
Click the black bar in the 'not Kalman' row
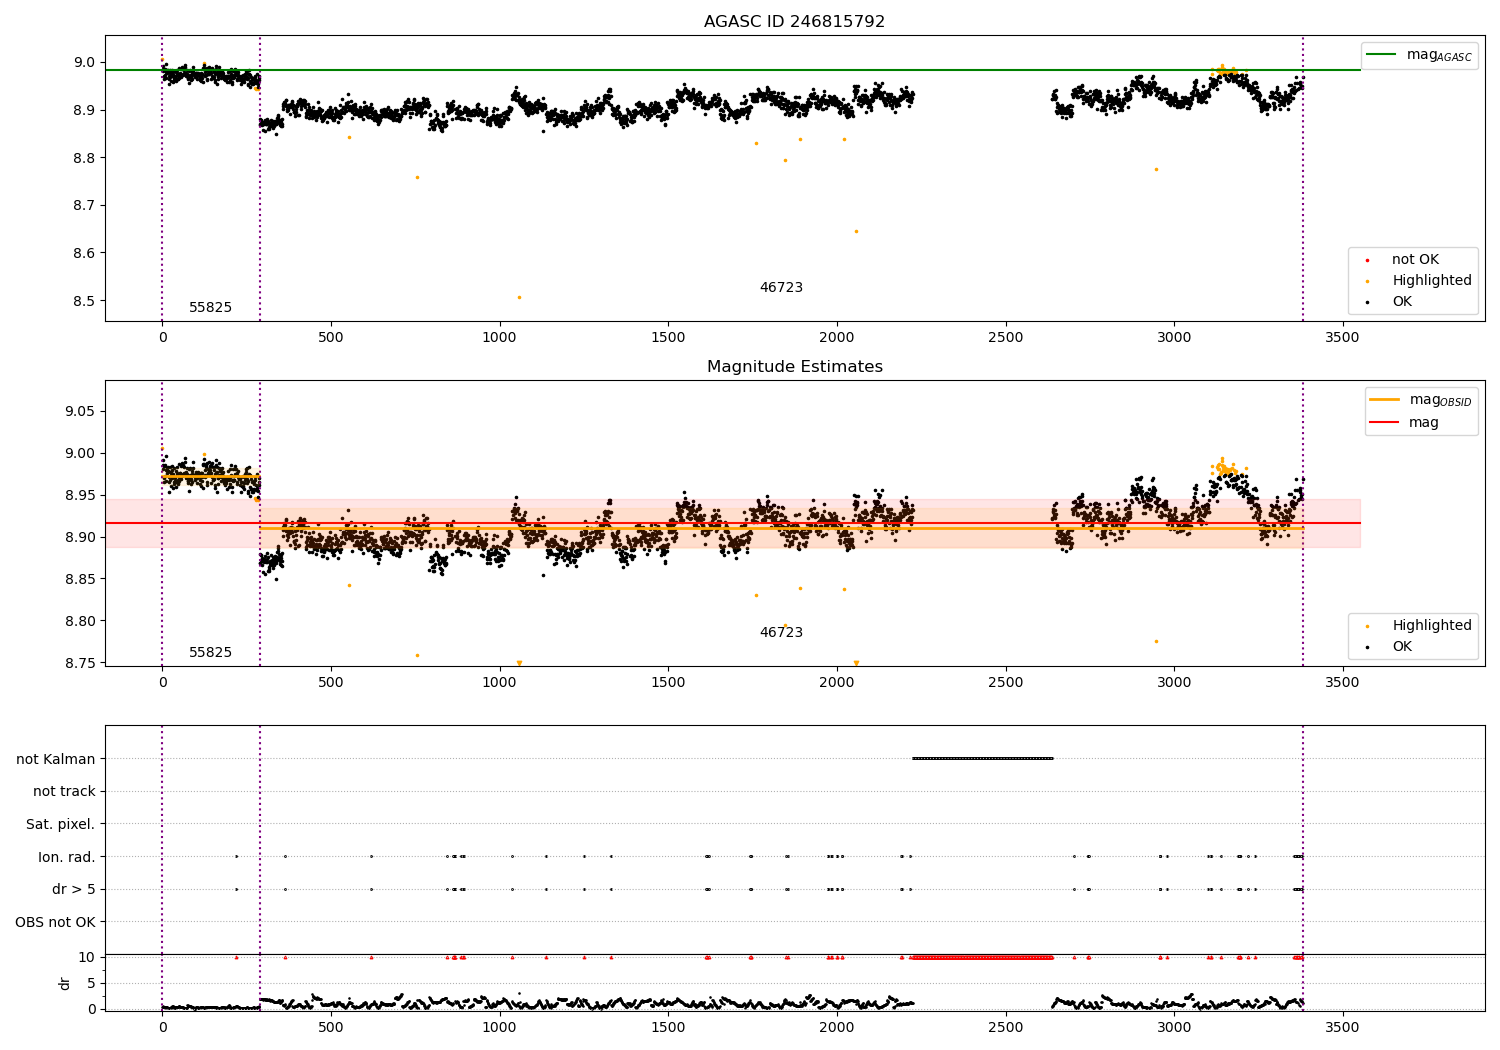click(x=982, y=758)
